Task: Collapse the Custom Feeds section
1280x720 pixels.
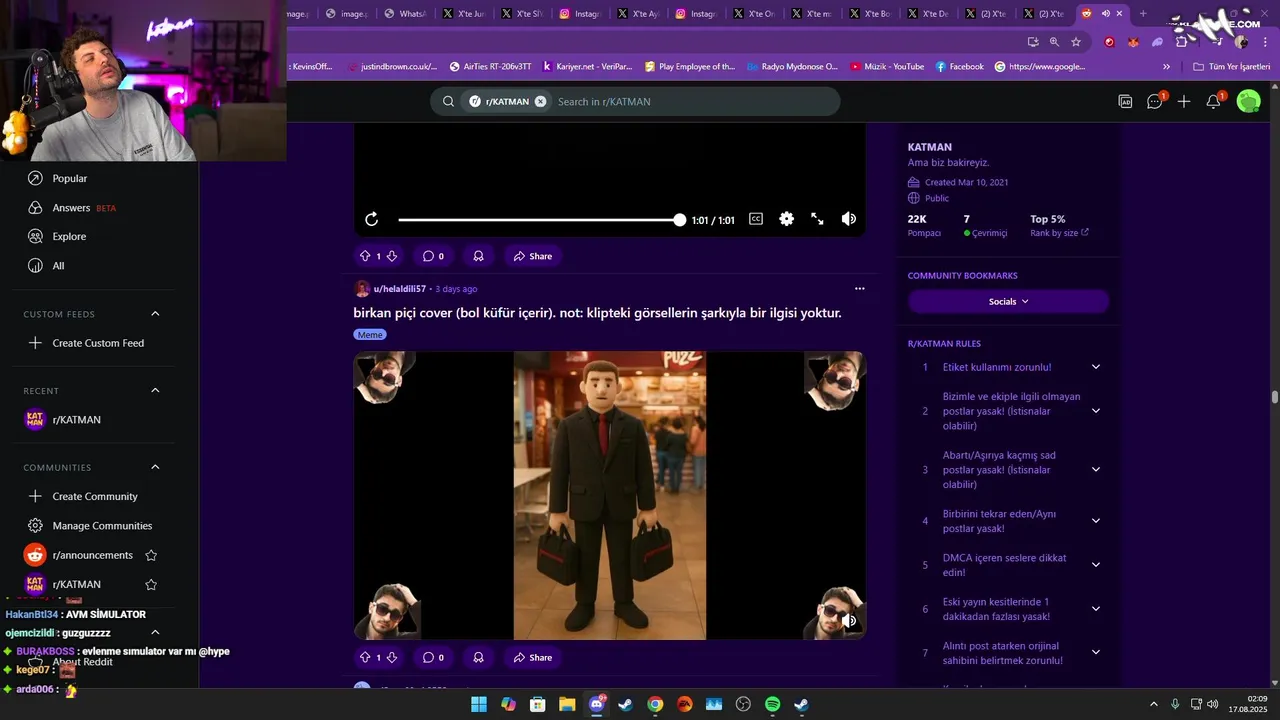Action: (155, 314)
